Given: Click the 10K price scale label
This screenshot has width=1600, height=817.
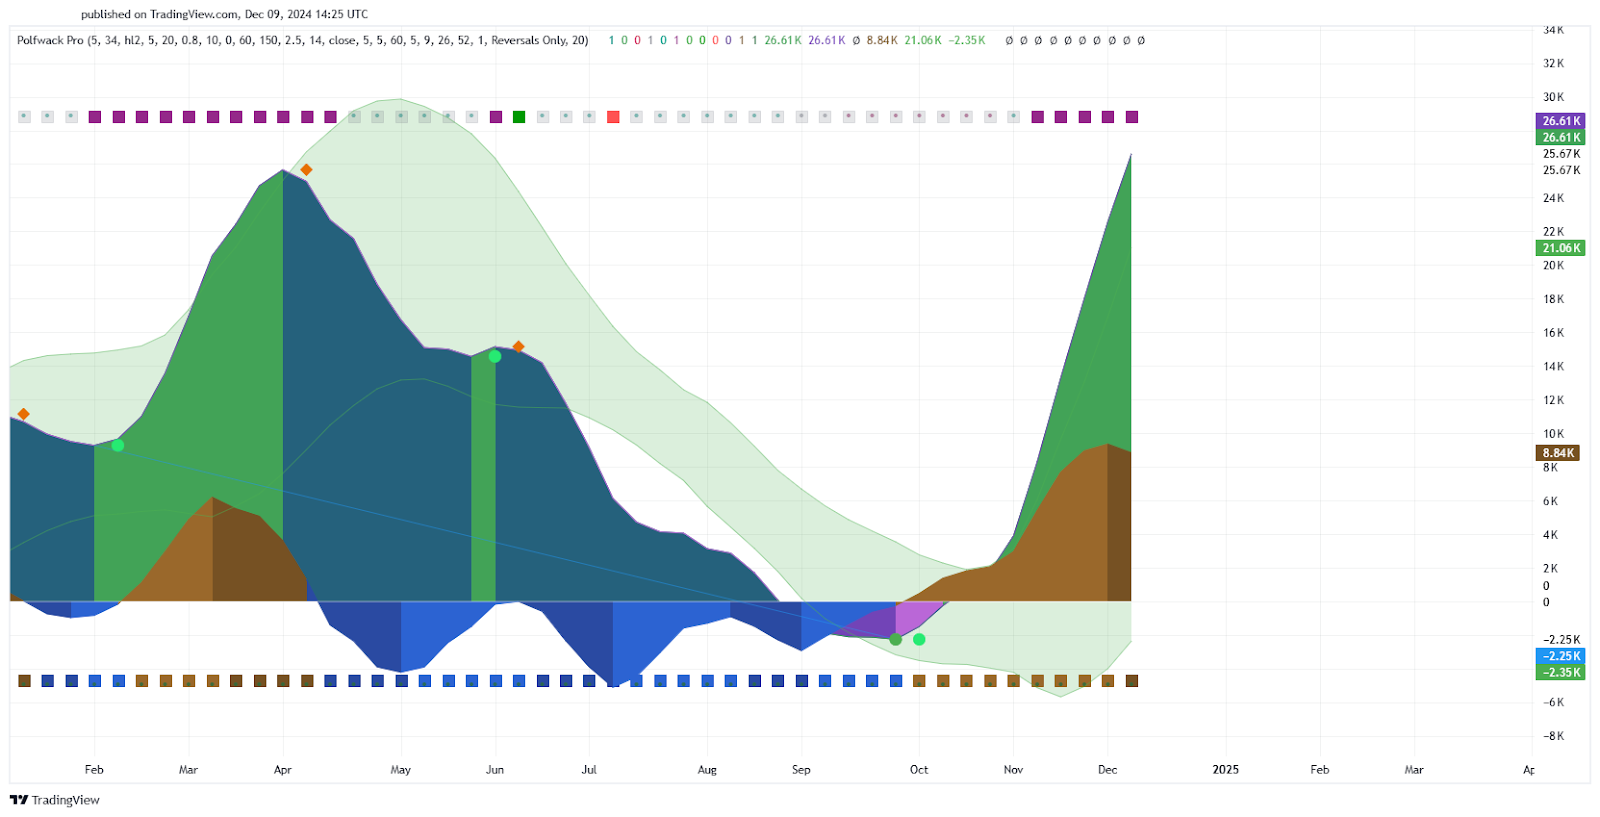Looking at the screenshot, I should pyautogui.click(x=1553, y=434).
